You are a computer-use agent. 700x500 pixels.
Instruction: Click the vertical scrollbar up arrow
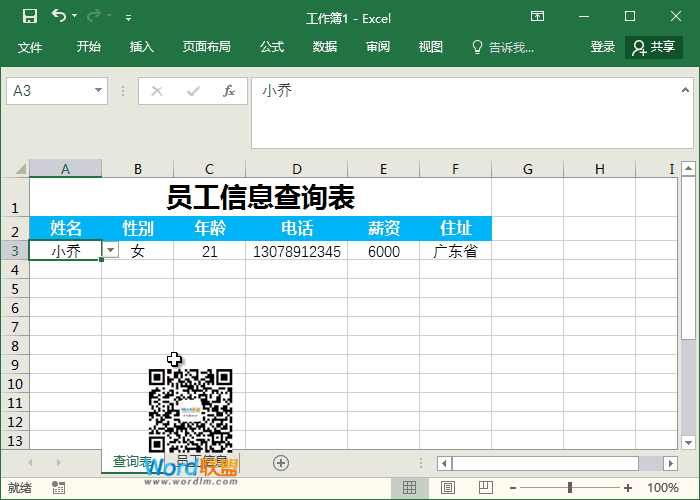tap(688, 169)
